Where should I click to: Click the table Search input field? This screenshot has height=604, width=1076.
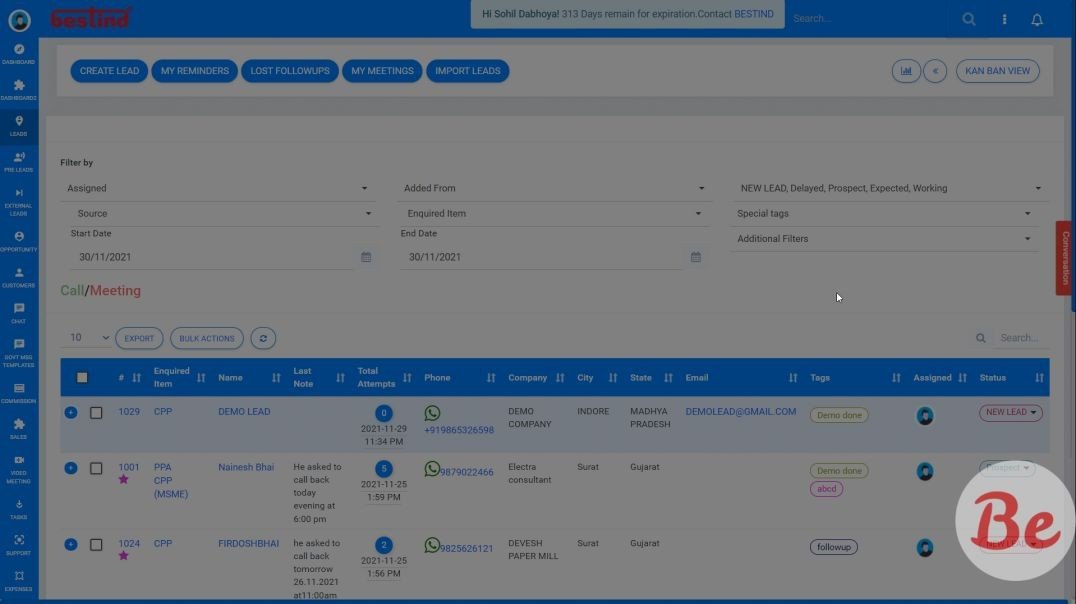click(x=1019, y=338)
